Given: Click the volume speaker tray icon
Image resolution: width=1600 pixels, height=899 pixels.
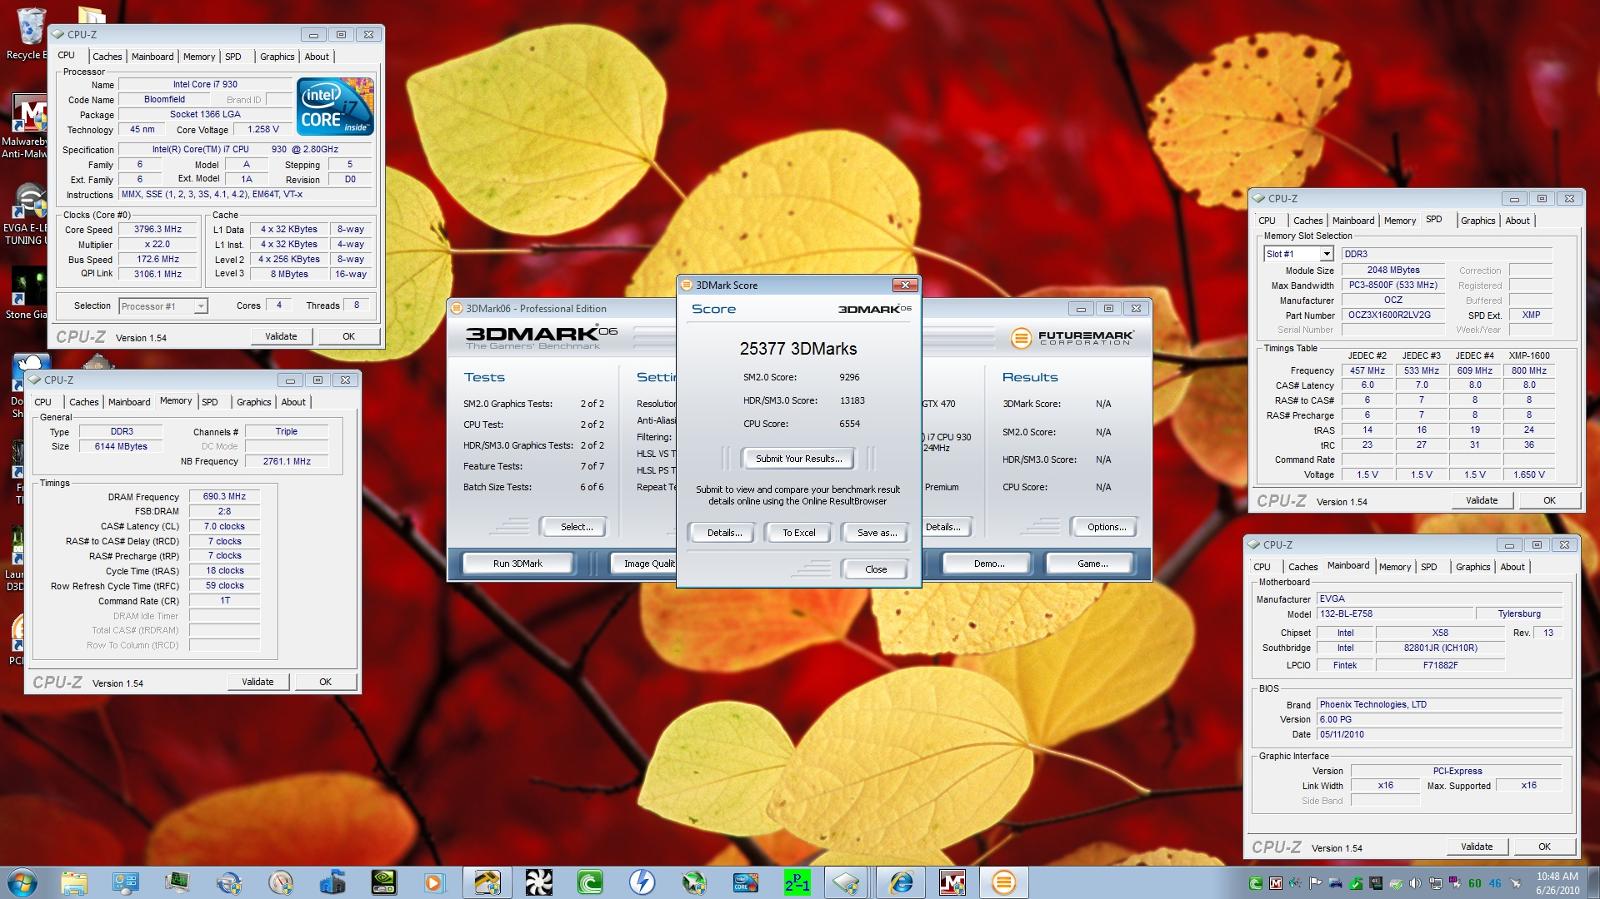Looking at the screenshot, I should pyautogui.click(x=1415, y=883).
